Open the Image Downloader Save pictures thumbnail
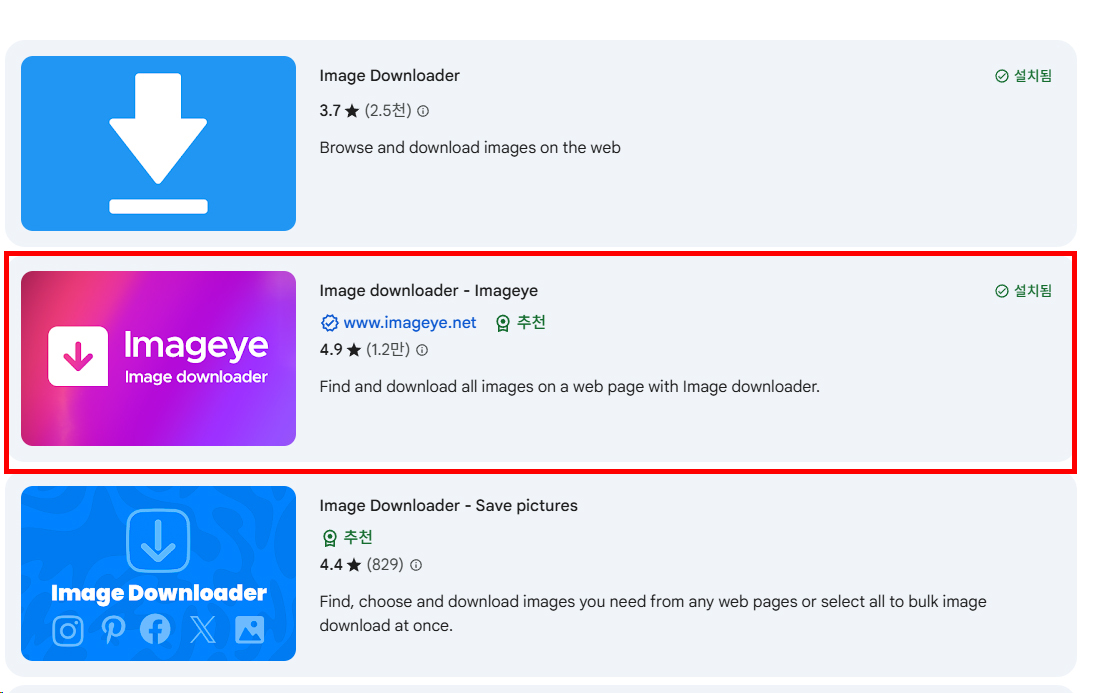 pyautogui.click(x=159, y=573)
